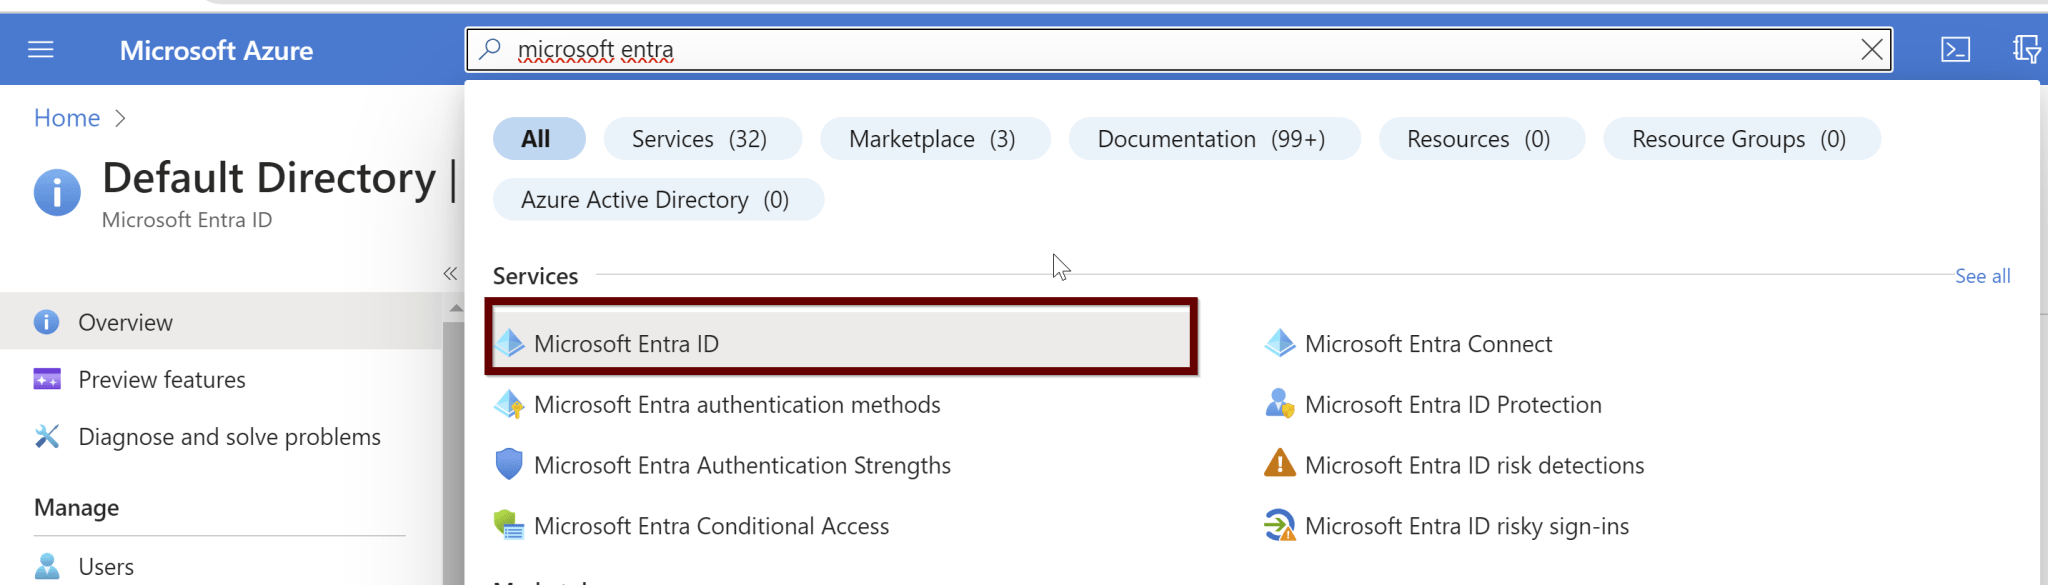This screenshot has width=2048, height=585.
Task: Filter results by Azure Active Directory (0)
Action: [x=658, y=200]
